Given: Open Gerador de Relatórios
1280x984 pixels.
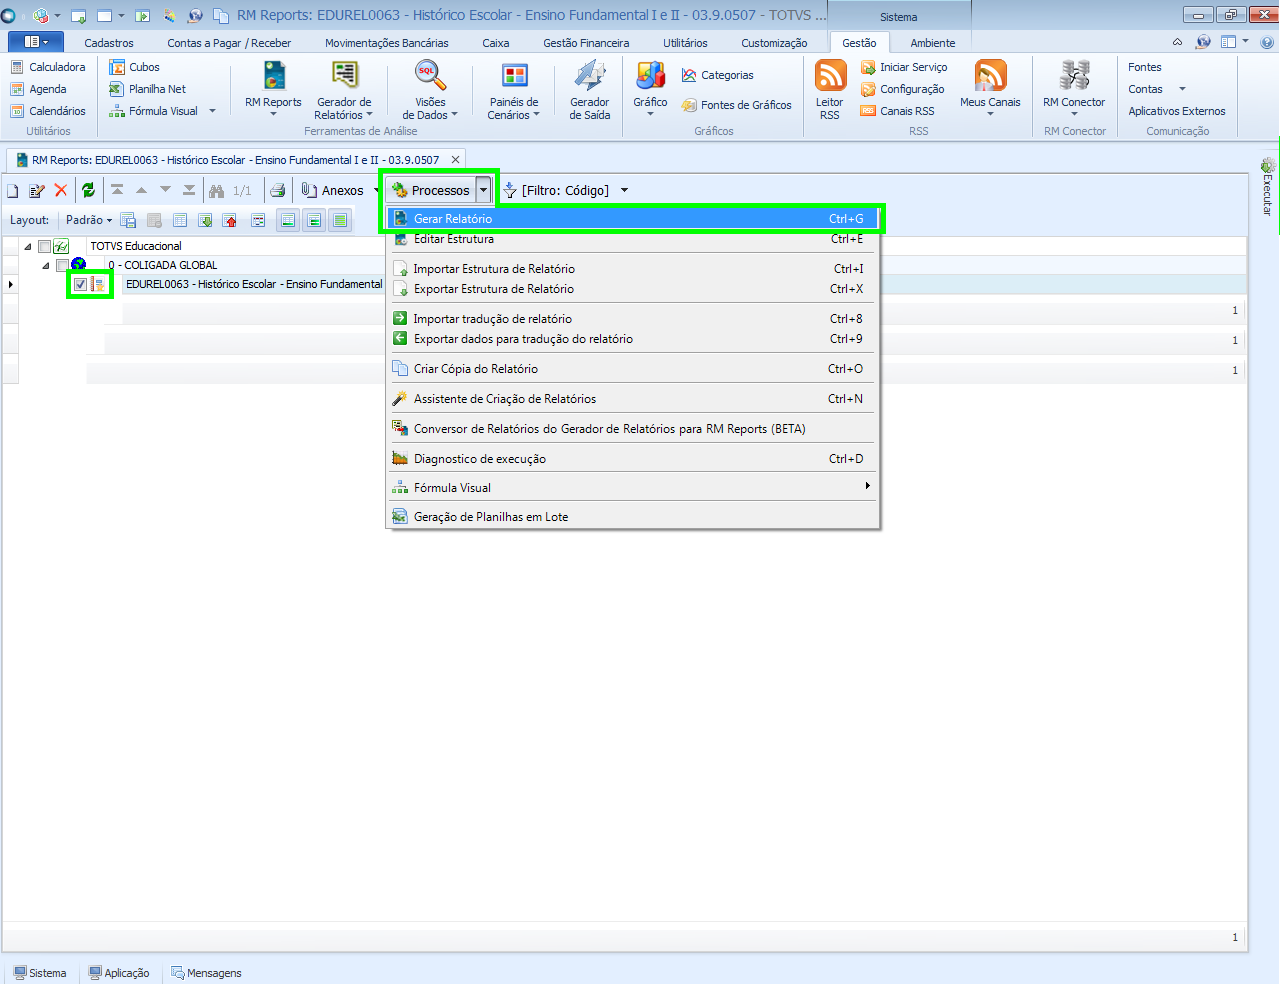Looking at the screenshot, I should [344, 90].
